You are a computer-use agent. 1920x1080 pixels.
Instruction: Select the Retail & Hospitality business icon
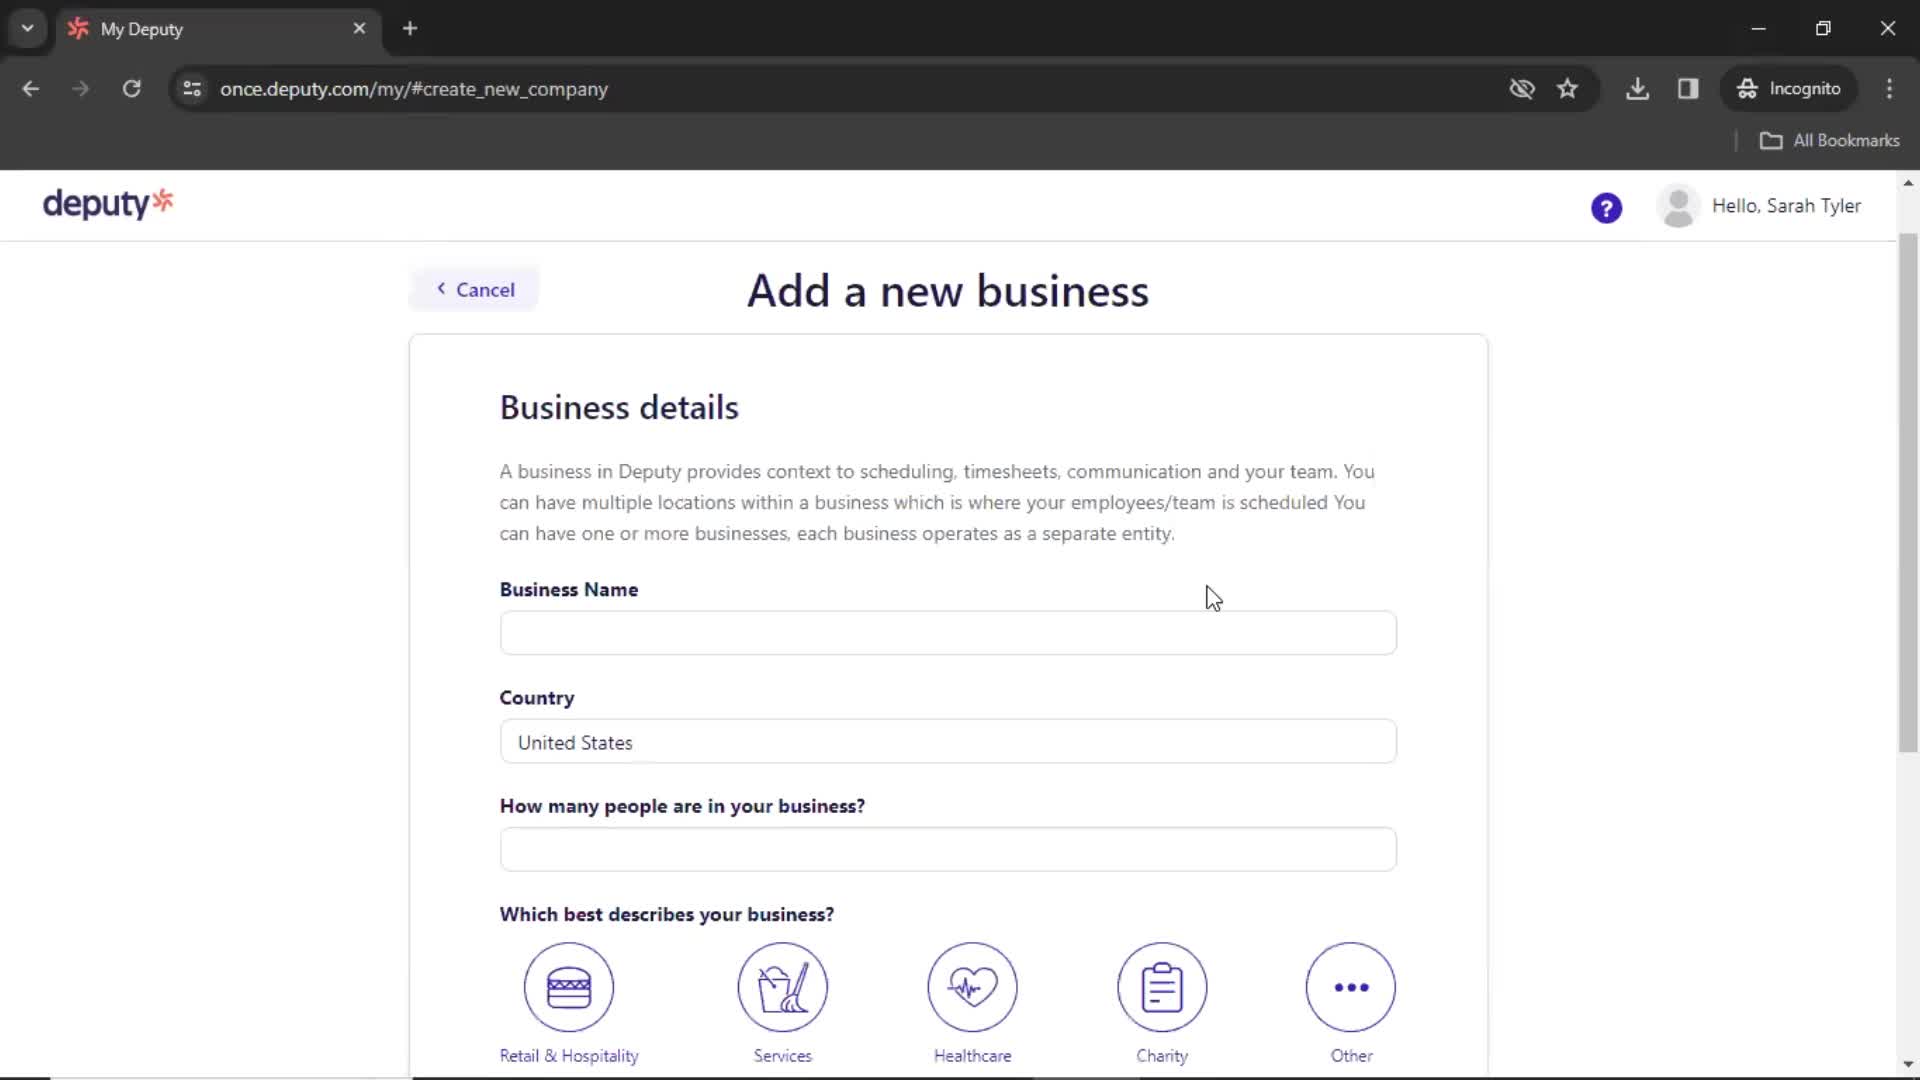(568, 986)
